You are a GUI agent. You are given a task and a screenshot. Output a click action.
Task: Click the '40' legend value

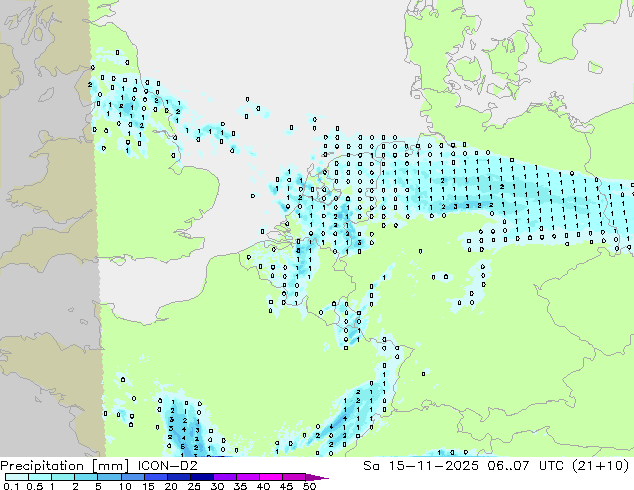(x=263, y=486)
